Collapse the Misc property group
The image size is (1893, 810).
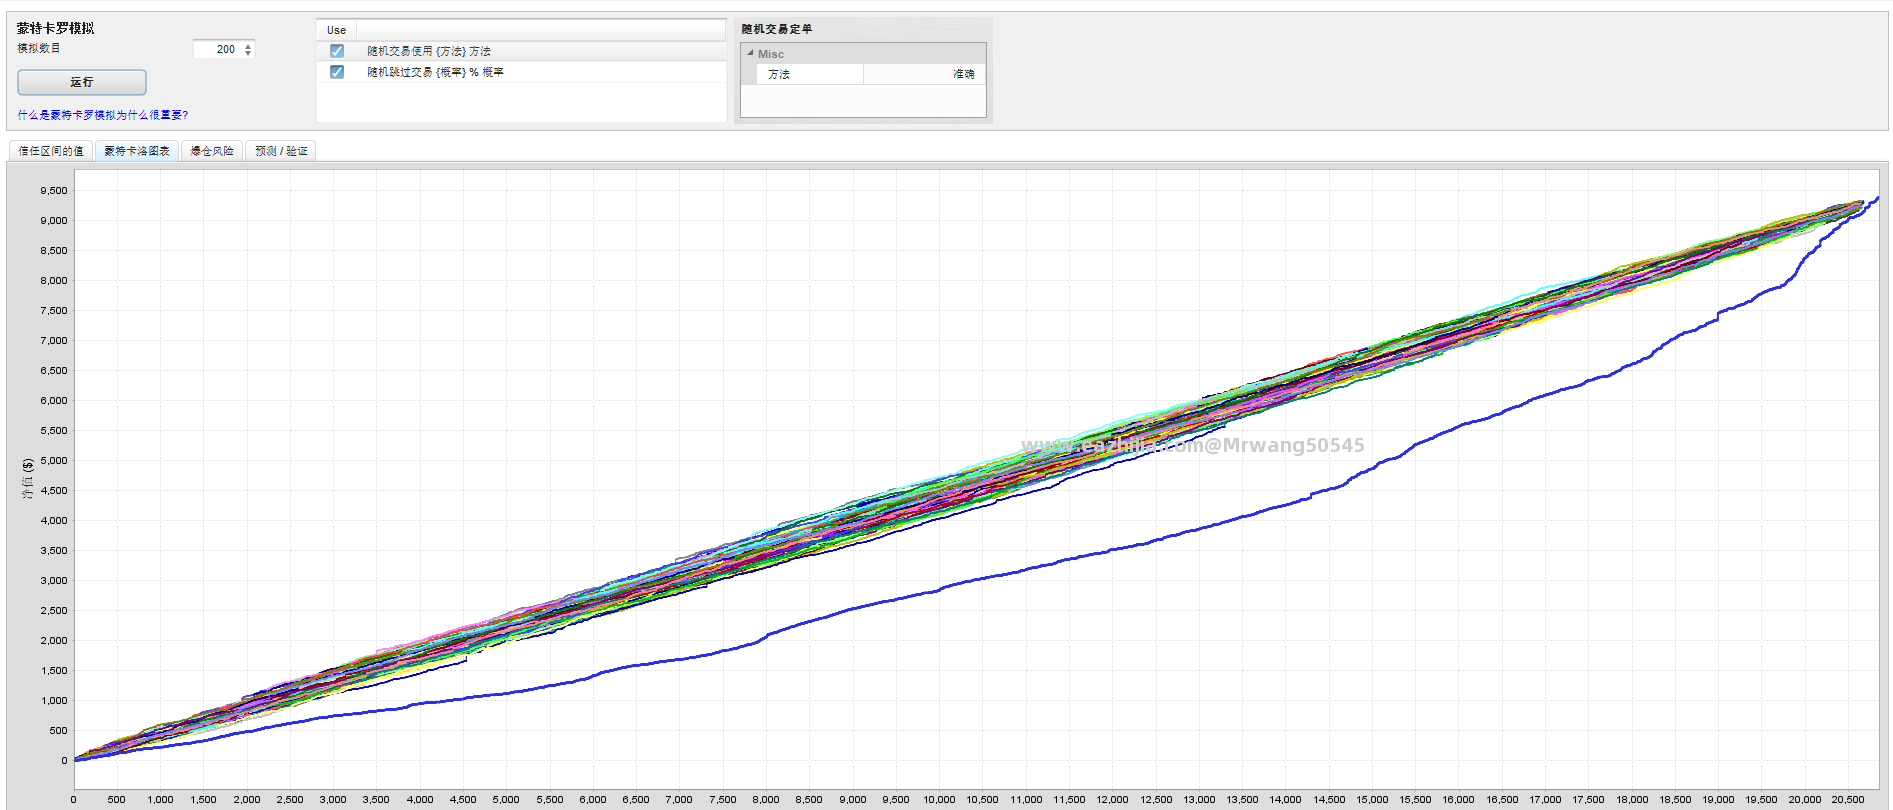pyautogui.click(x=750, y=53)
